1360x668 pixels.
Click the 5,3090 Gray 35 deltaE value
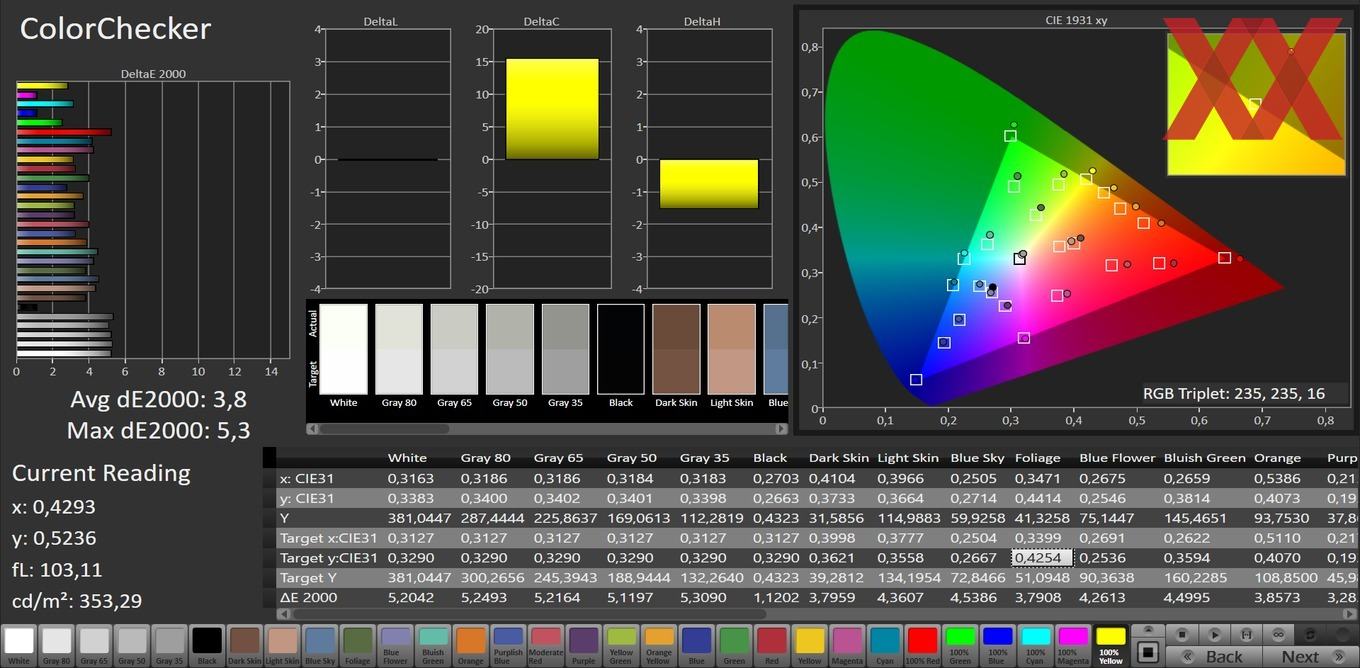pyautogui.click(x=704, y=598)
